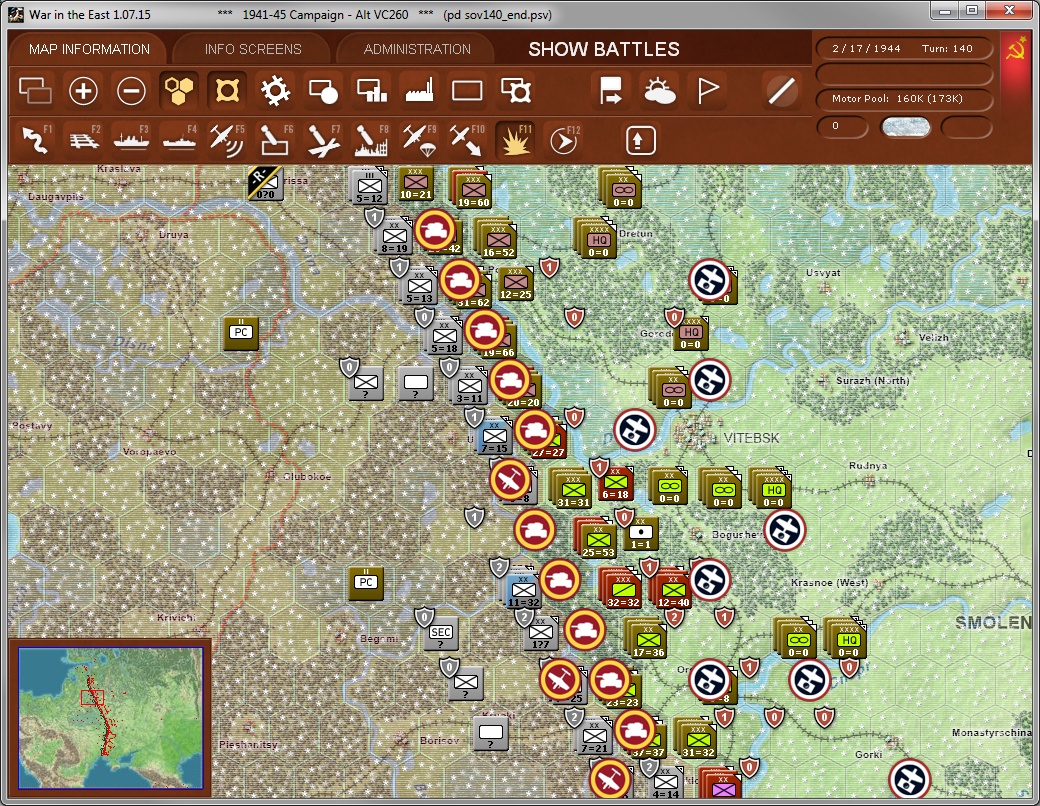Select the 19=60 red counter stack
Image resolution: width=1040 pixels, height=806 pixels.
point(472,188)
